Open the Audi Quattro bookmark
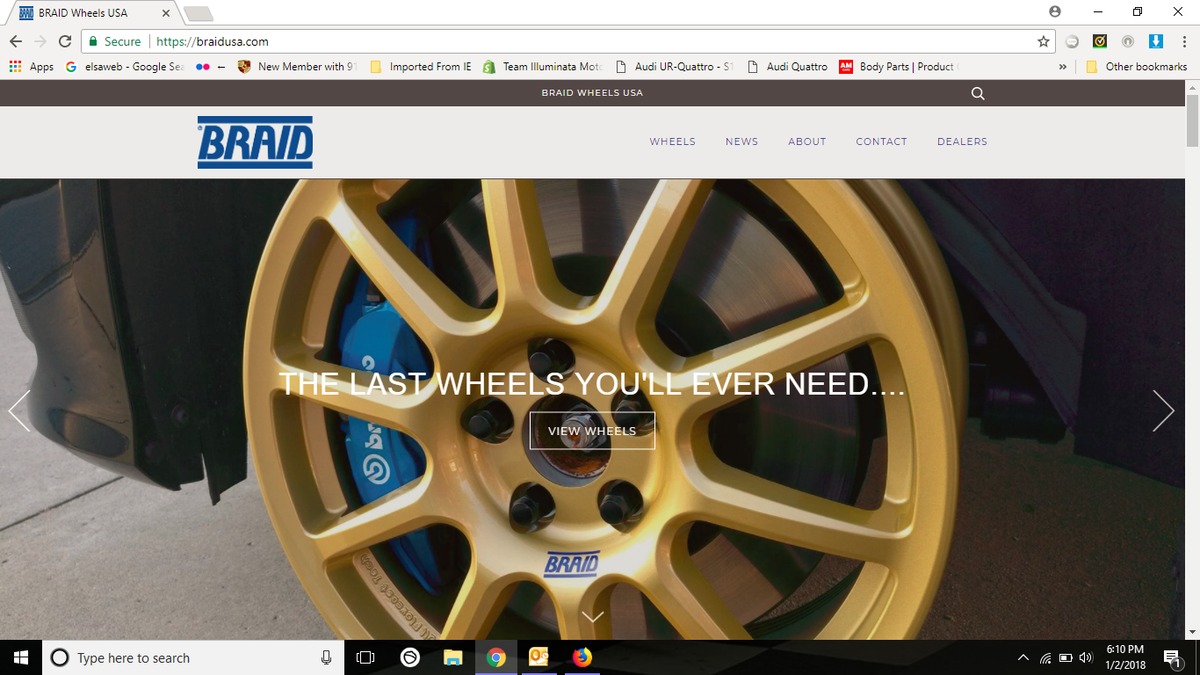The width and height of the screenshot is (1200, 675). [788, 67]
